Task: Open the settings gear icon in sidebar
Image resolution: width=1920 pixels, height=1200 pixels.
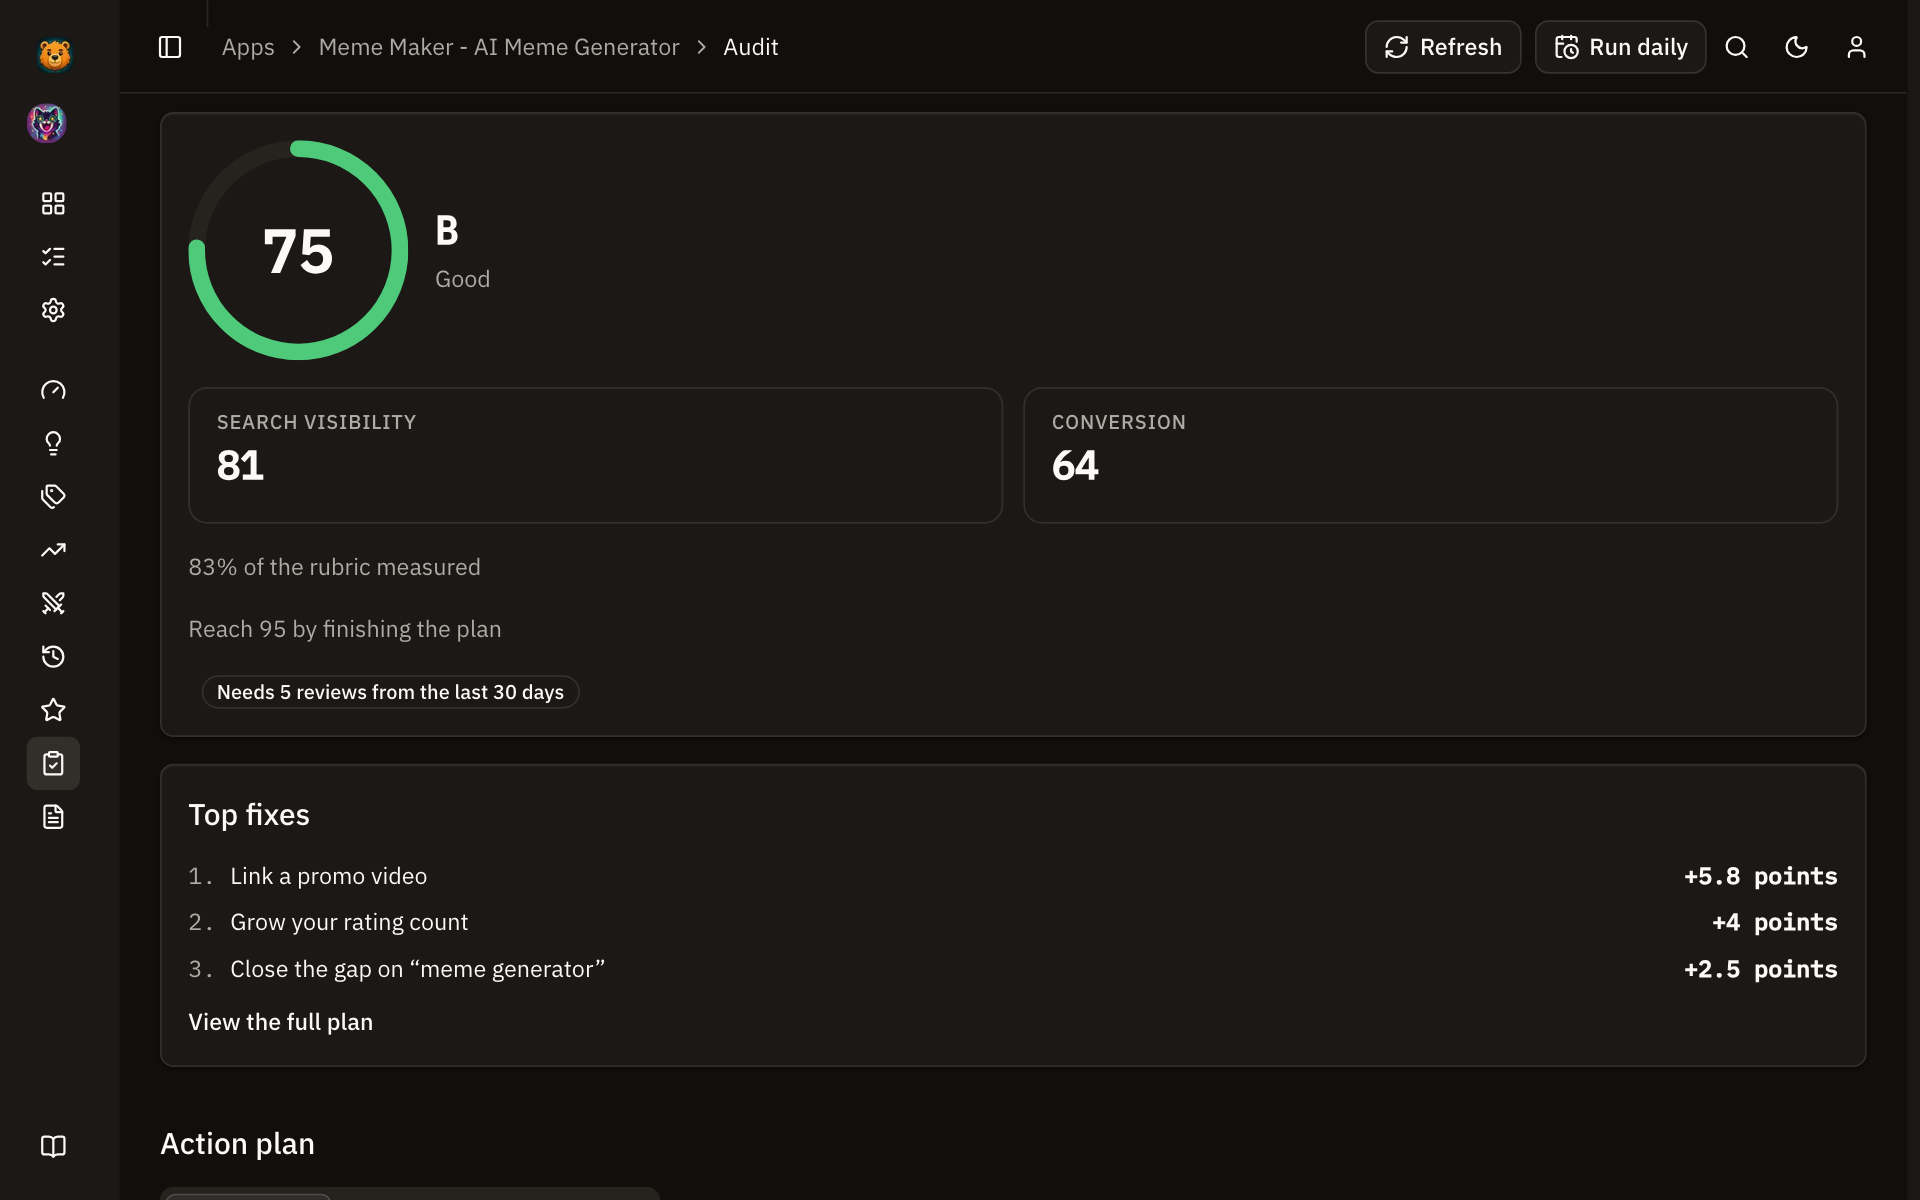Action: [x=53, y=310]
